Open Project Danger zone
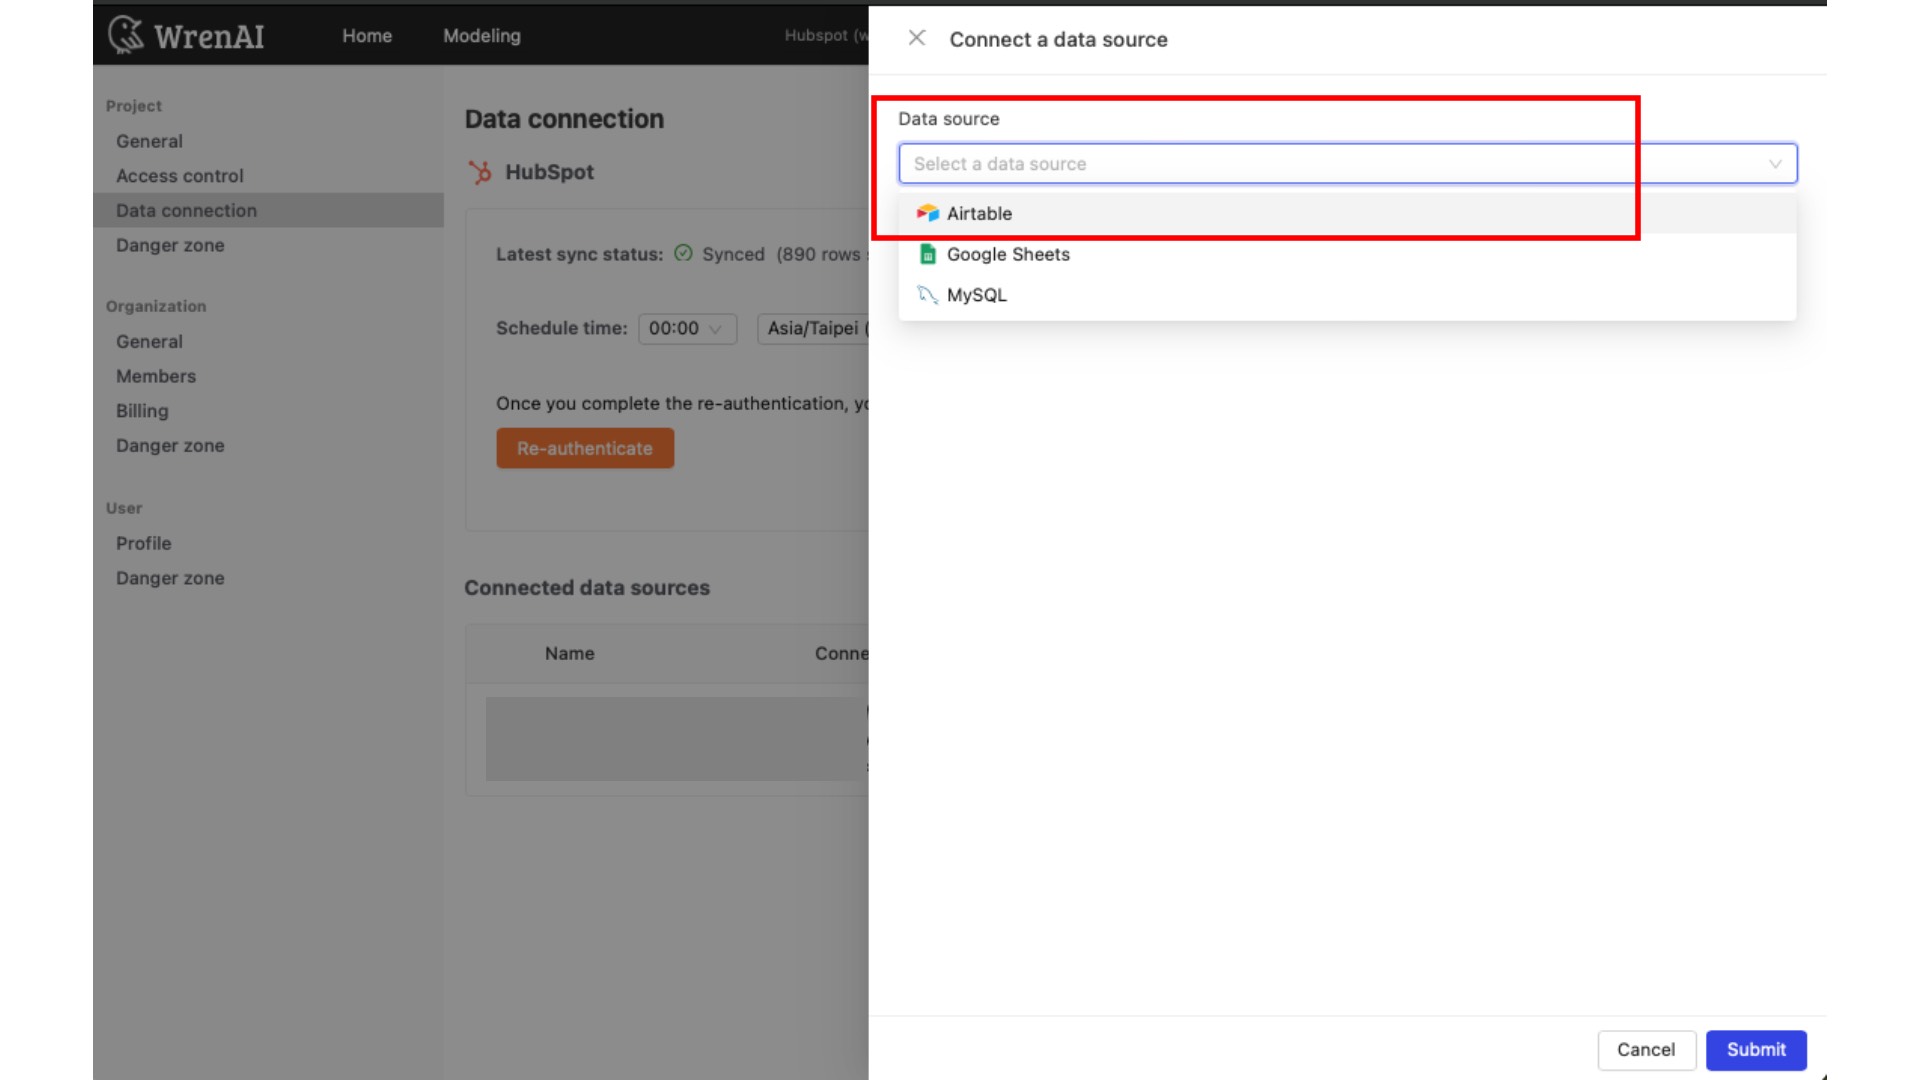The height and width of the screenshot is (1080, 1920). tap(170, 245)
